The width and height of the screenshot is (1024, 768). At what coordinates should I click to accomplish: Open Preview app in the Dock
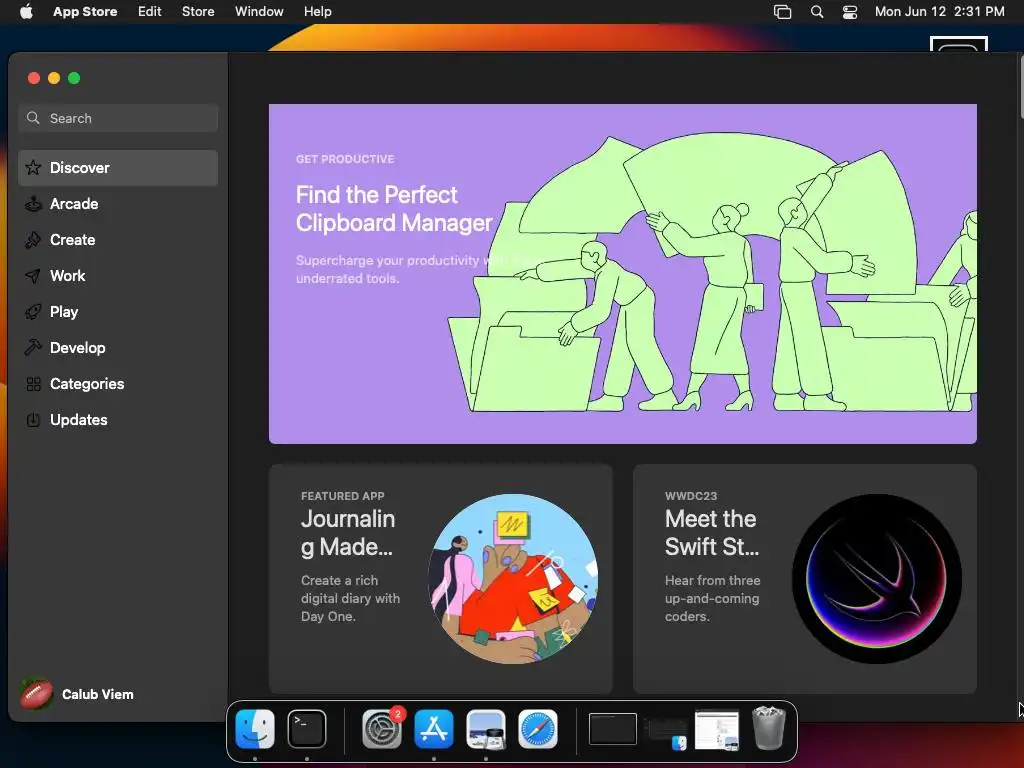(486, 729)
